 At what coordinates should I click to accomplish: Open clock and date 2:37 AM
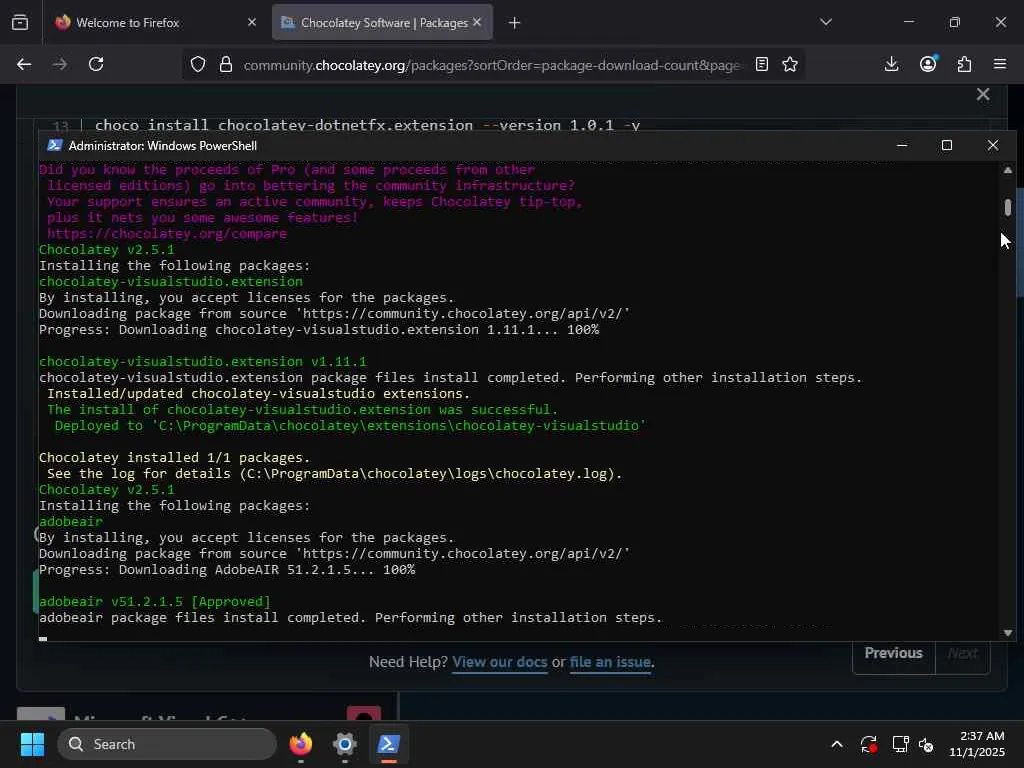(977, 744)
